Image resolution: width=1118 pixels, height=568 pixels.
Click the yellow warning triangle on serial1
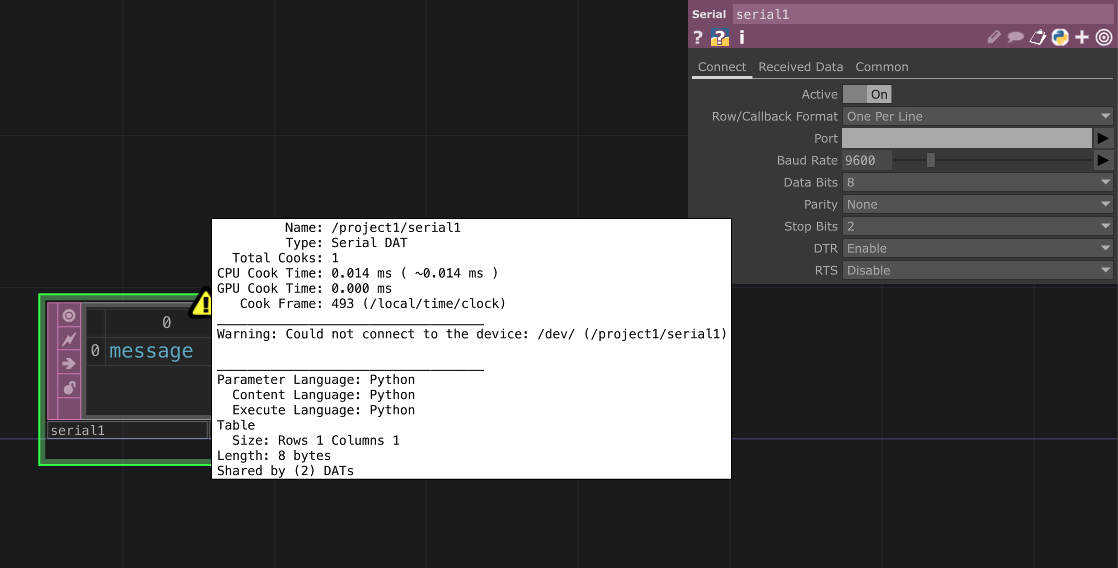point(203,304)
